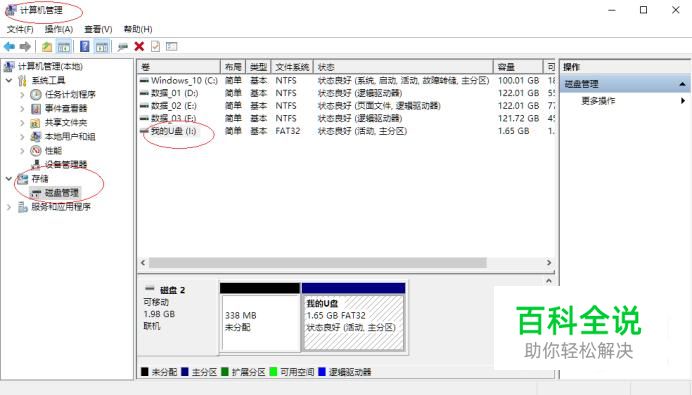Click the red X Delete toolbar icon
Screen dimensions: 692x395
[139, 46]
